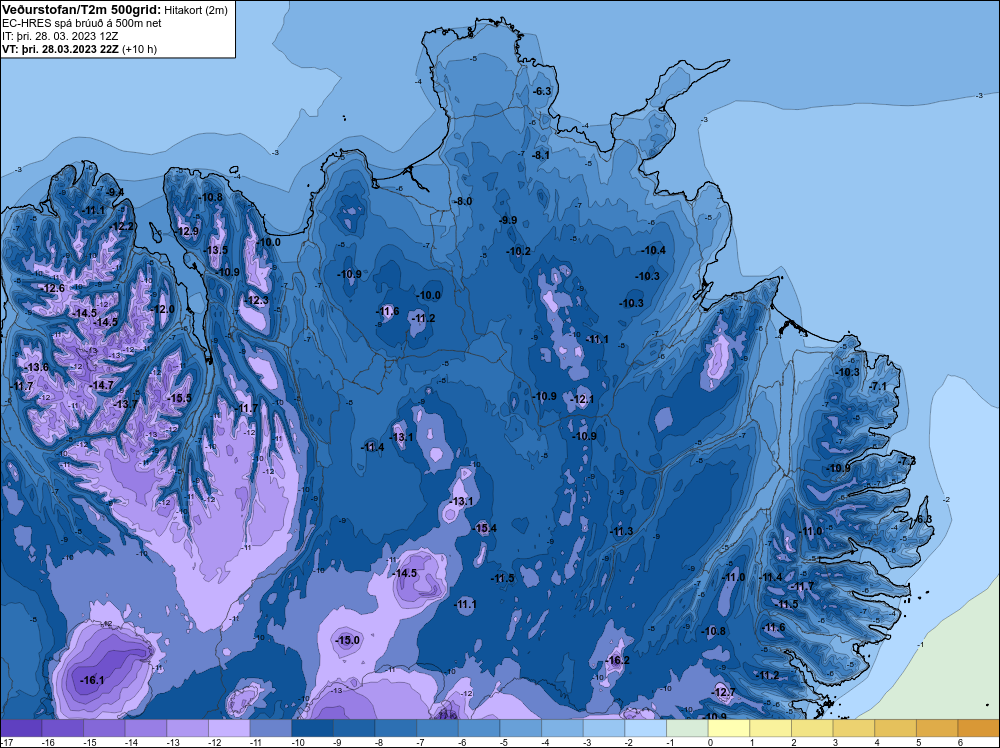Click the -15.4 temperature label
The width and height of the screenshot is (1000, 748).
click(x=485, y=528)
